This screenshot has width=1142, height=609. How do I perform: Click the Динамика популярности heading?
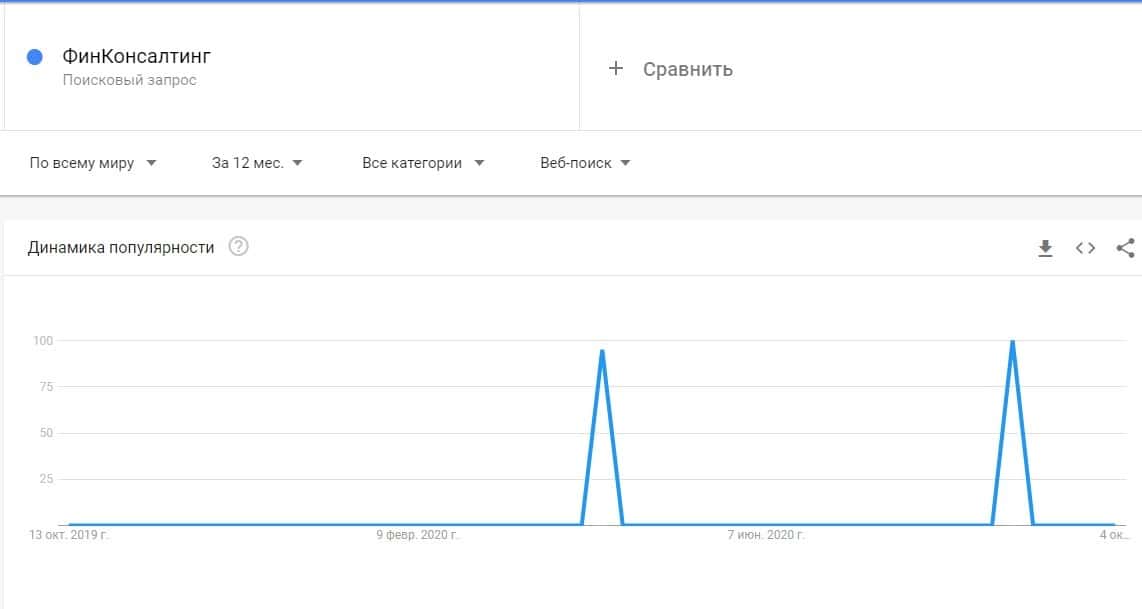121,247
